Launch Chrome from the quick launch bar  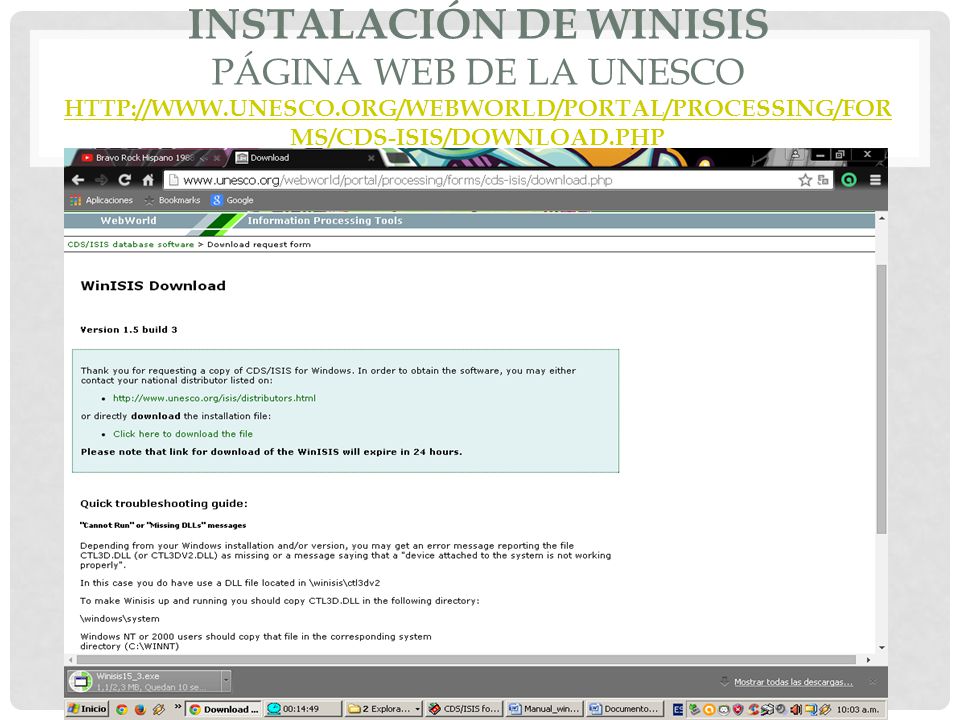[122, 710]
